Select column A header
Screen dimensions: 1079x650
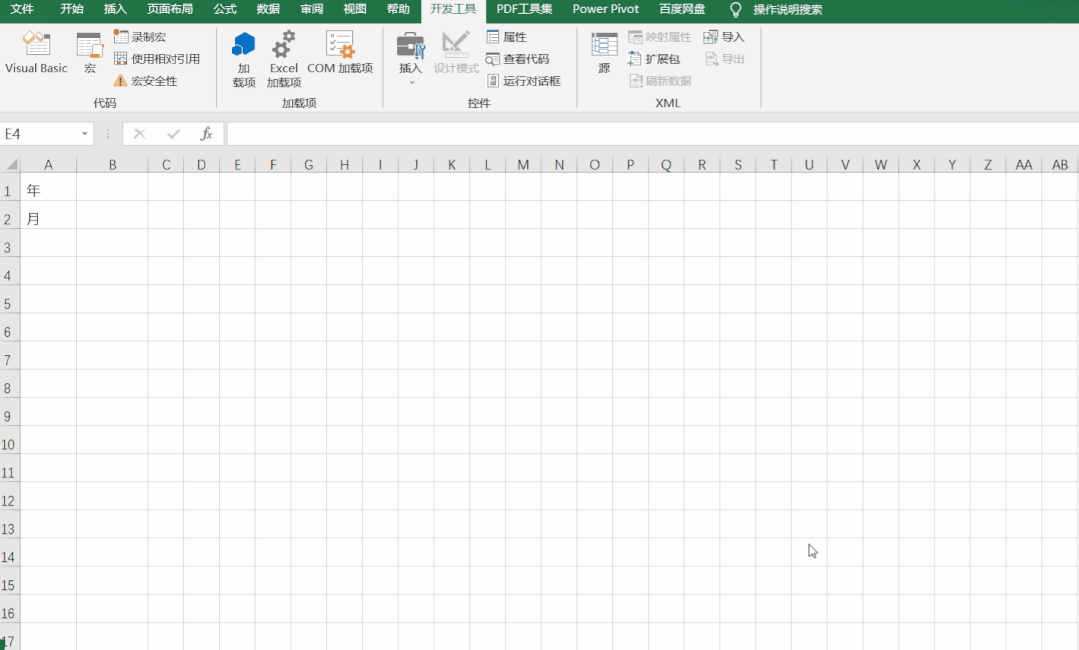pyautogui.click(x=48, y=164)
